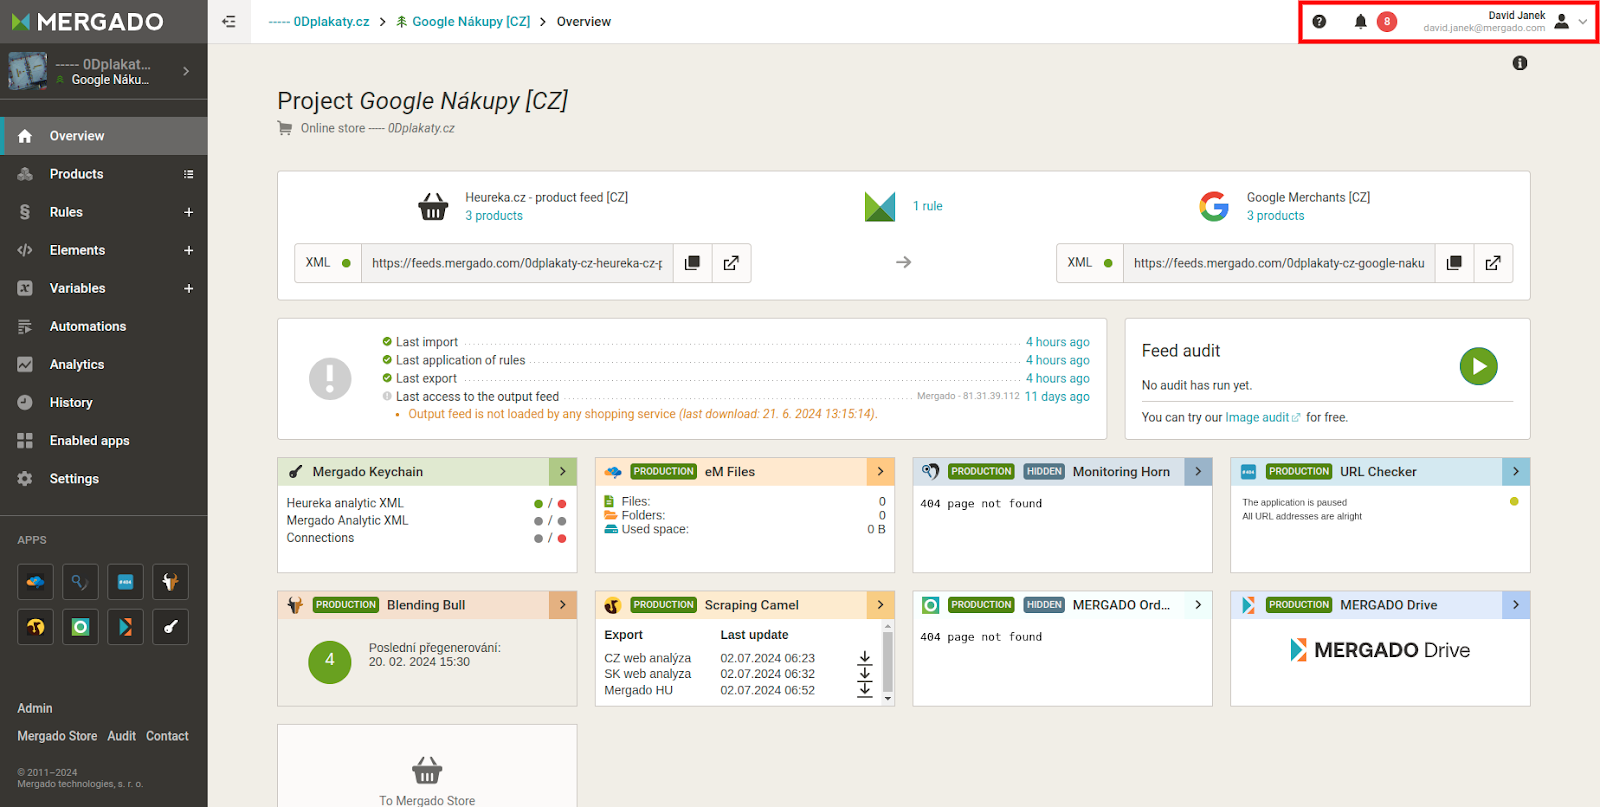This screenshot has height=807, width=1600.
Task: Add a new element with the Elements plus icon
Action: tap(188, 250)
